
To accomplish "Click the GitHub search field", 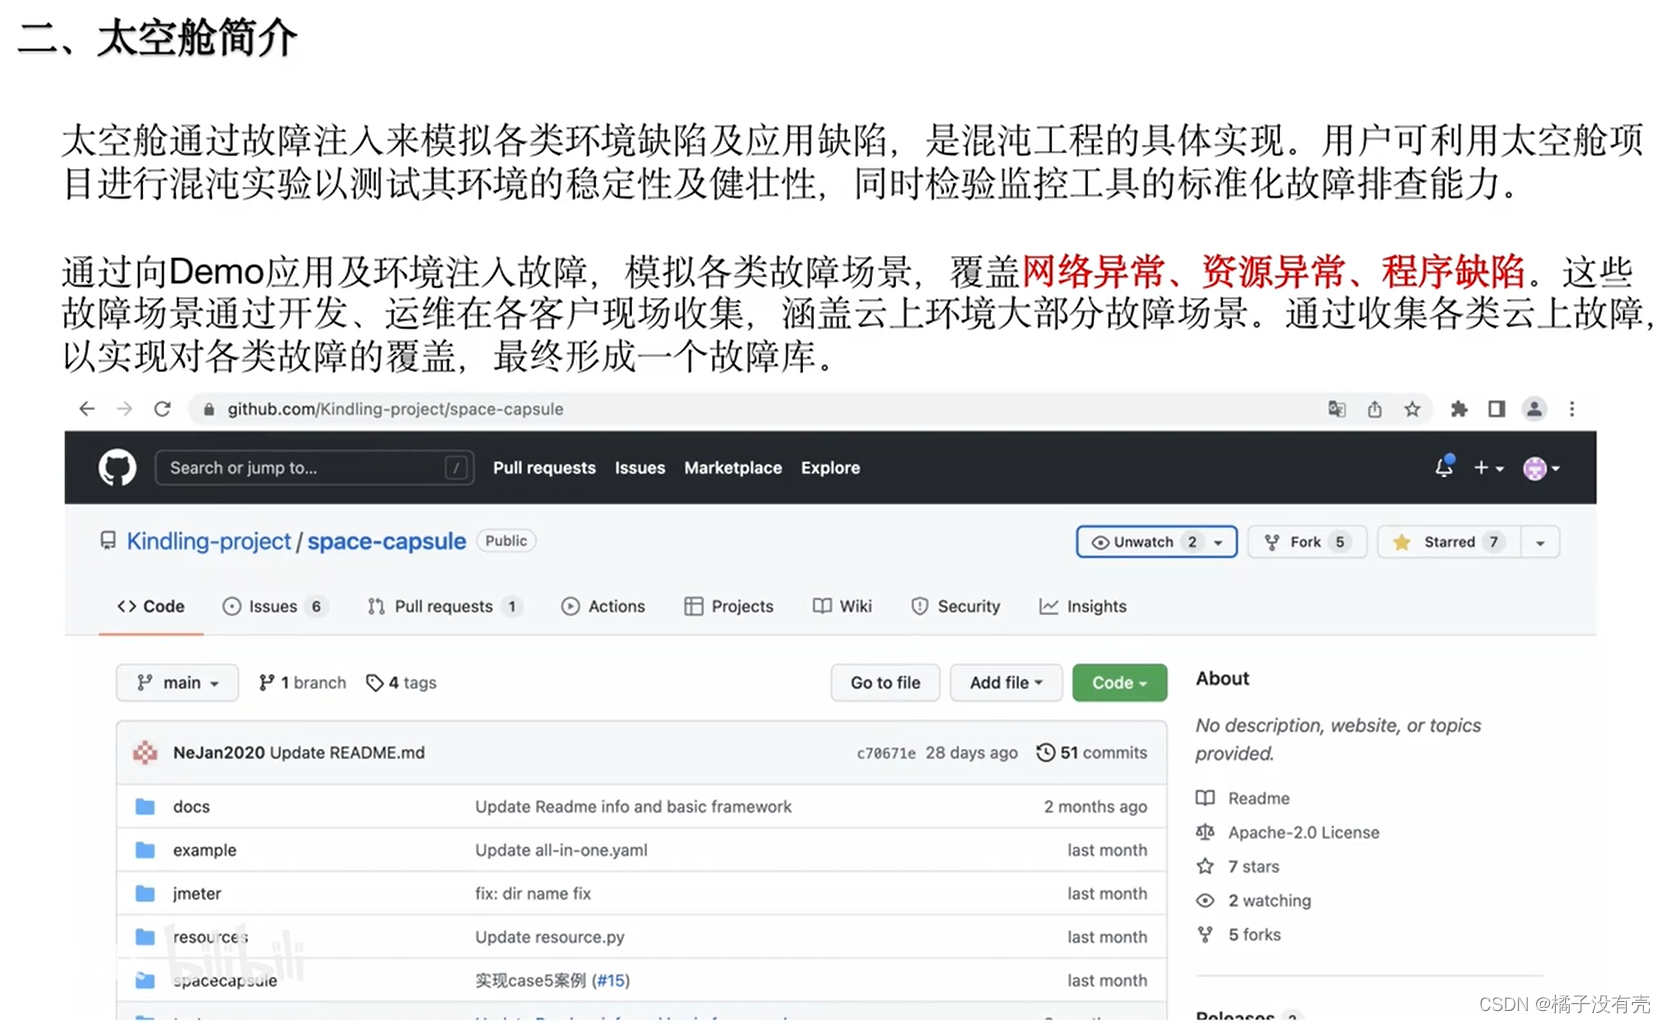I will point(314,467).
